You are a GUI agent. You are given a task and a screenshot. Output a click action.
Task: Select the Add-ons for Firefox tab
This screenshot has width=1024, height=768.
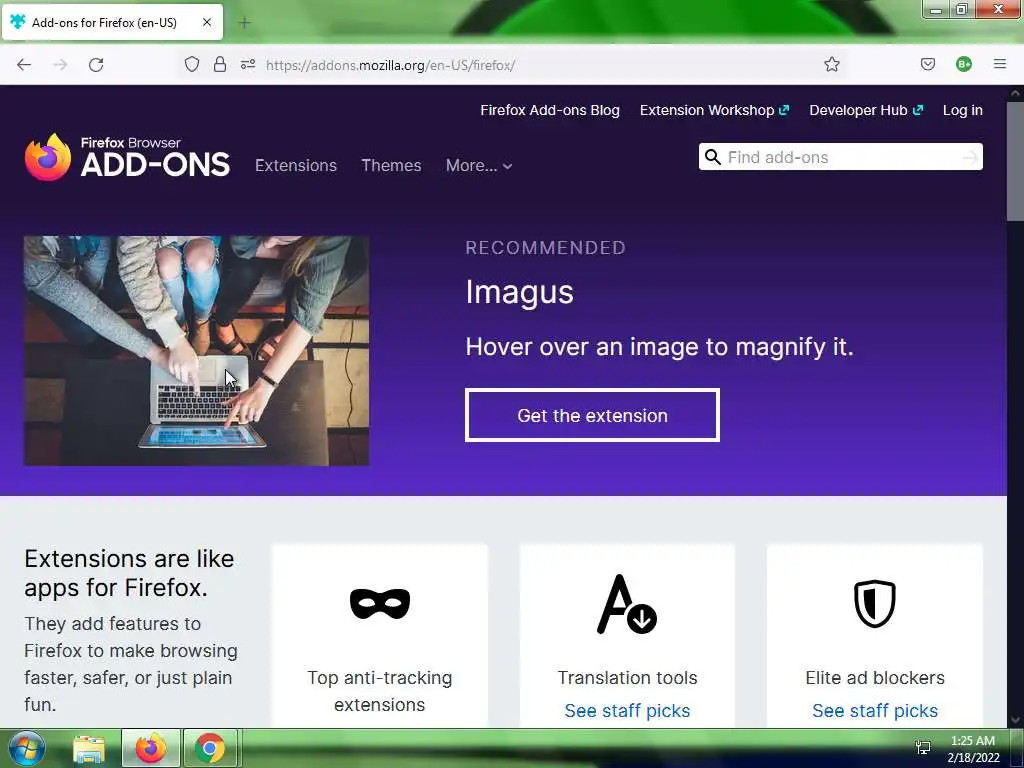pos(112,22)
